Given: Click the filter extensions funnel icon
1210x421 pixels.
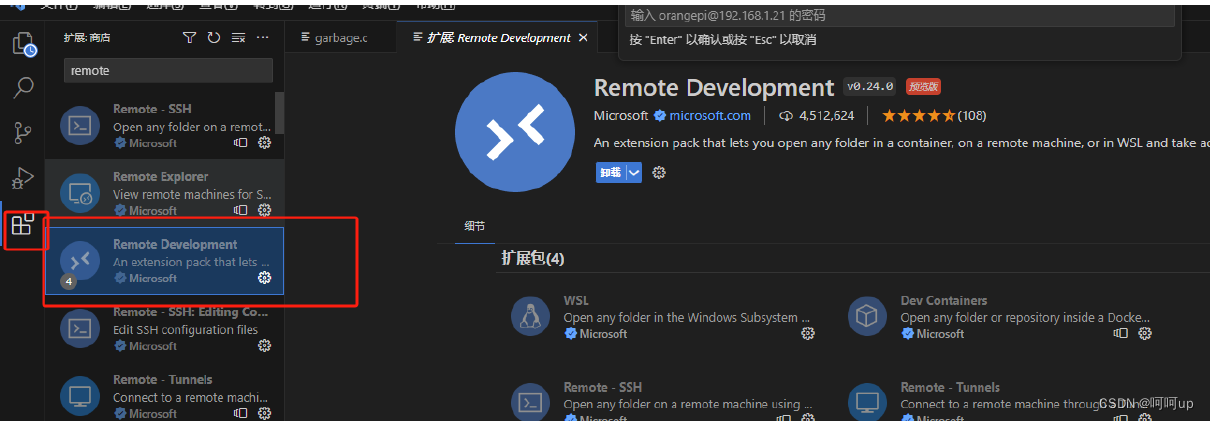Looking at the screenshot, I should 189,38.
